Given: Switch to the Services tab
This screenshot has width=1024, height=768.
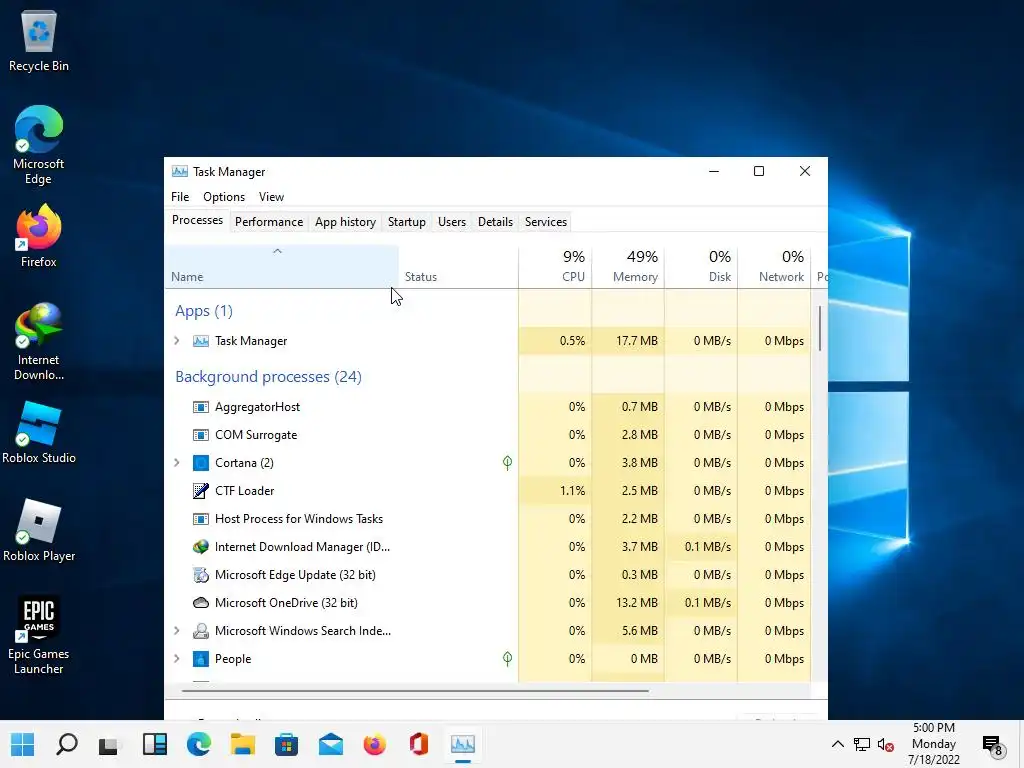Looking at the screenshot, I should coord(546,222).
